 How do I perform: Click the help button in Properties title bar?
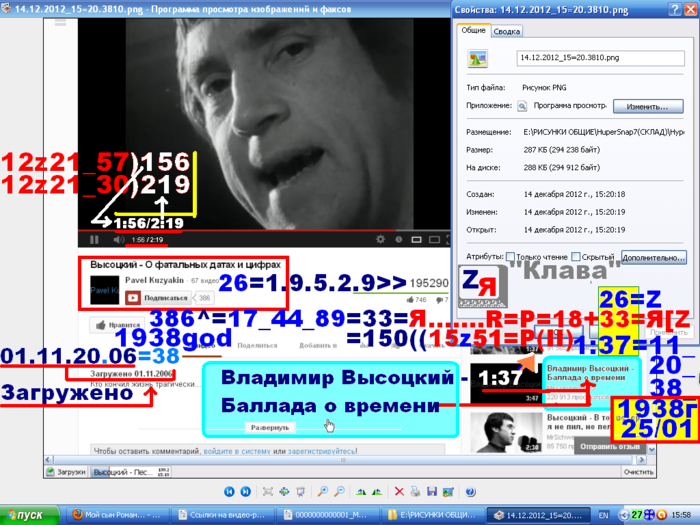675,9
